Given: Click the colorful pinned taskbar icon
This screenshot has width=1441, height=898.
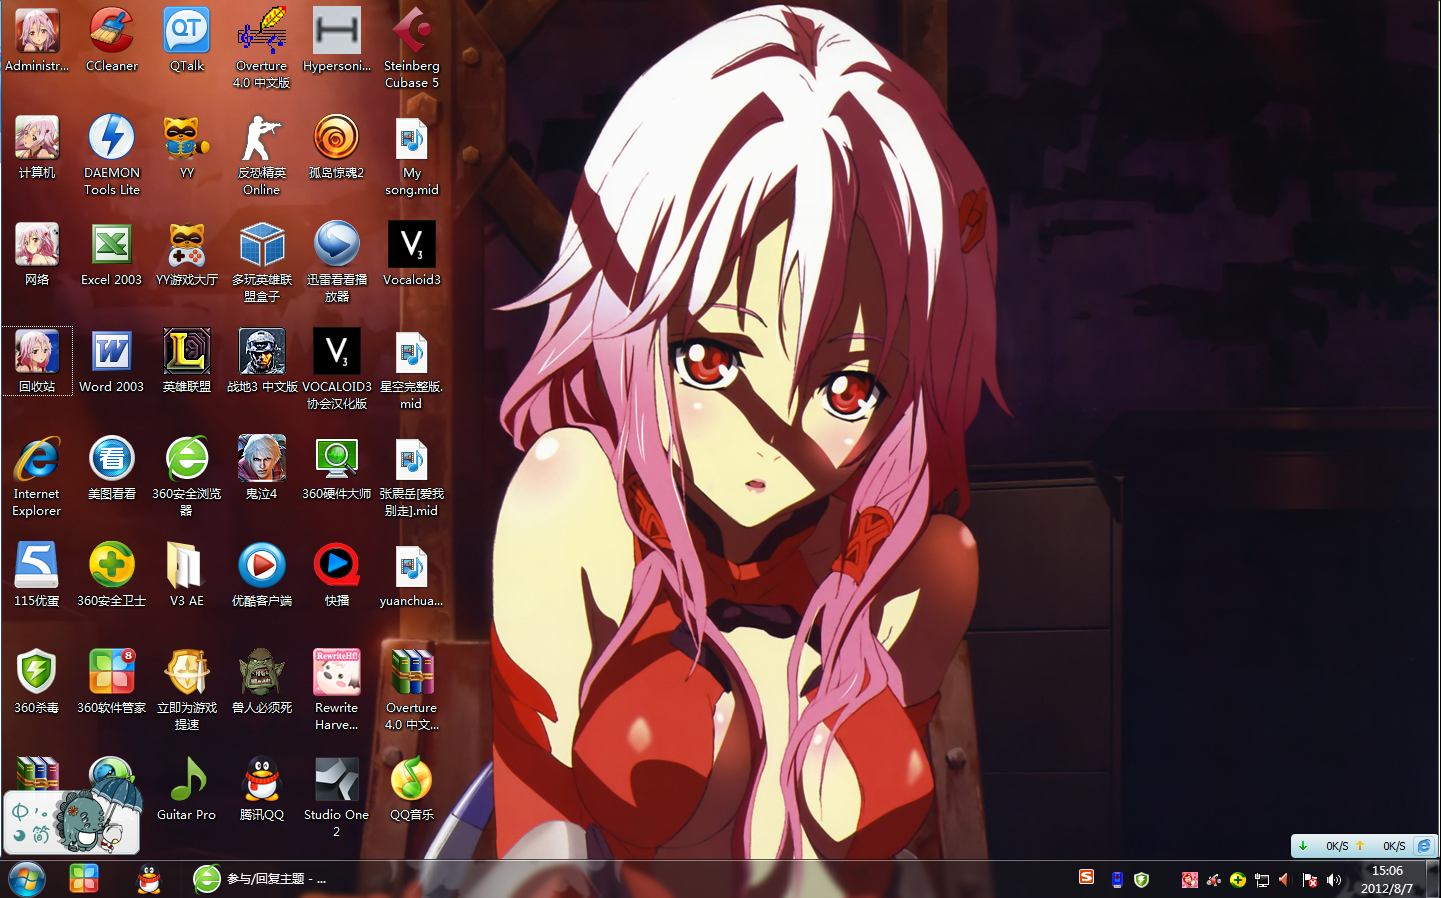Looking at the screenshot, I should pyautogui.click(x=84, y=879).
